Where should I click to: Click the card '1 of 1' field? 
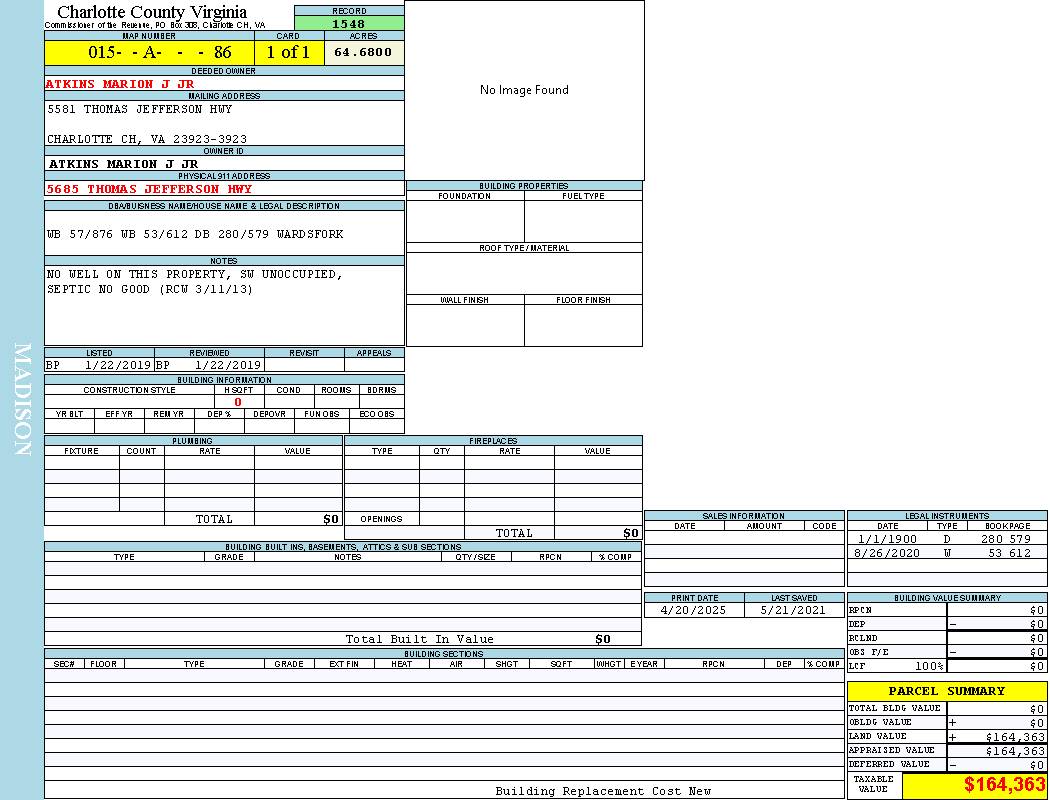[288, 53]
